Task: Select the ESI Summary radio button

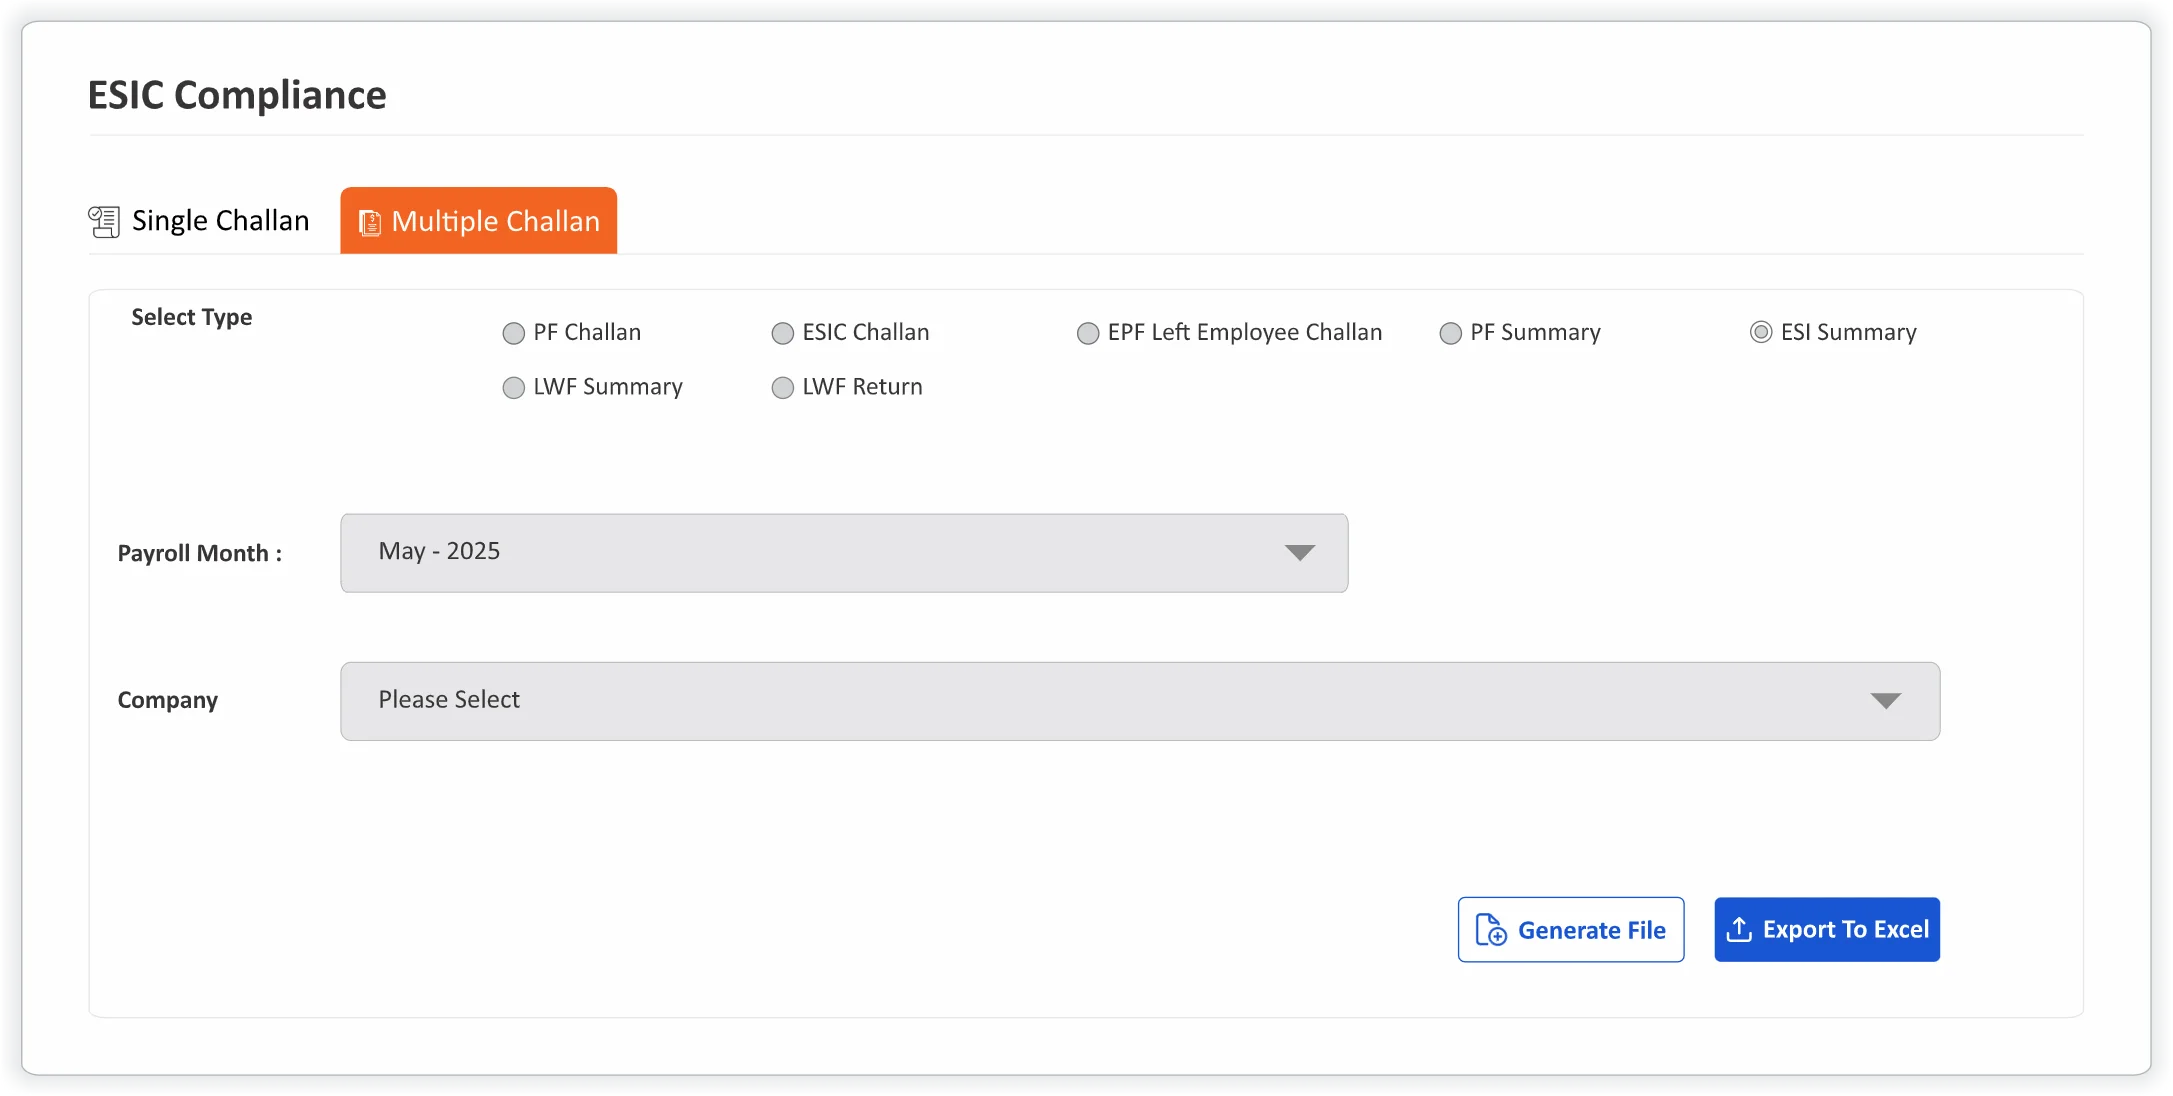Action: click(1760, 332)
